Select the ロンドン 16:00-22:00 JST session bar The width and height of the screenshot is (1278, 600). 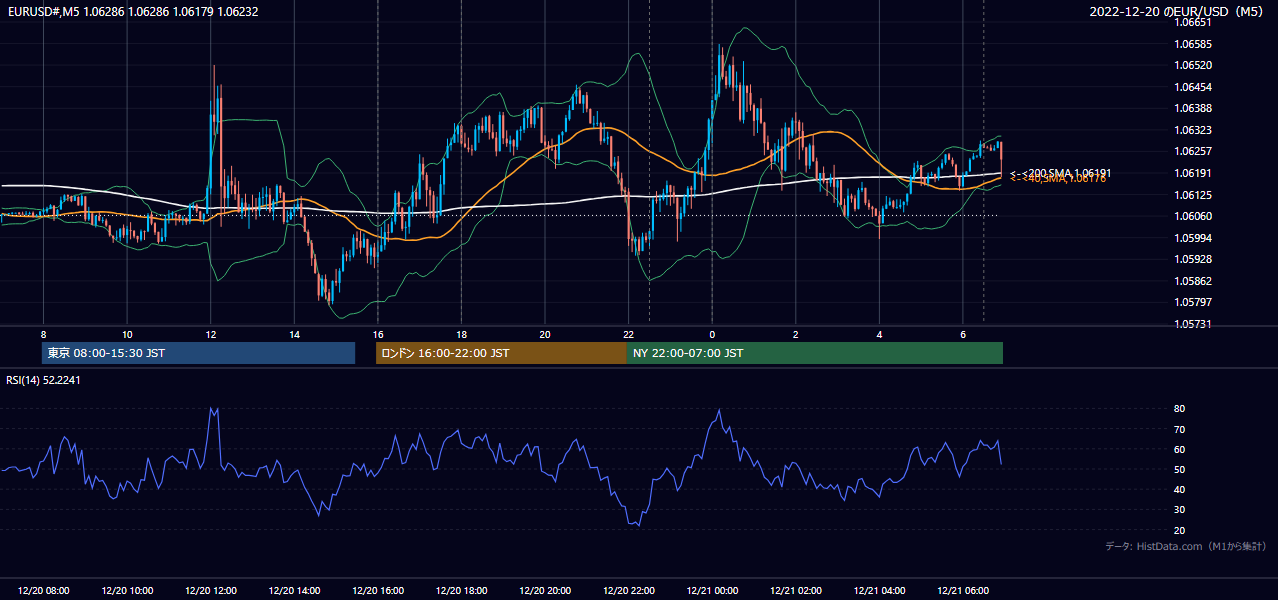pos(501,353)
